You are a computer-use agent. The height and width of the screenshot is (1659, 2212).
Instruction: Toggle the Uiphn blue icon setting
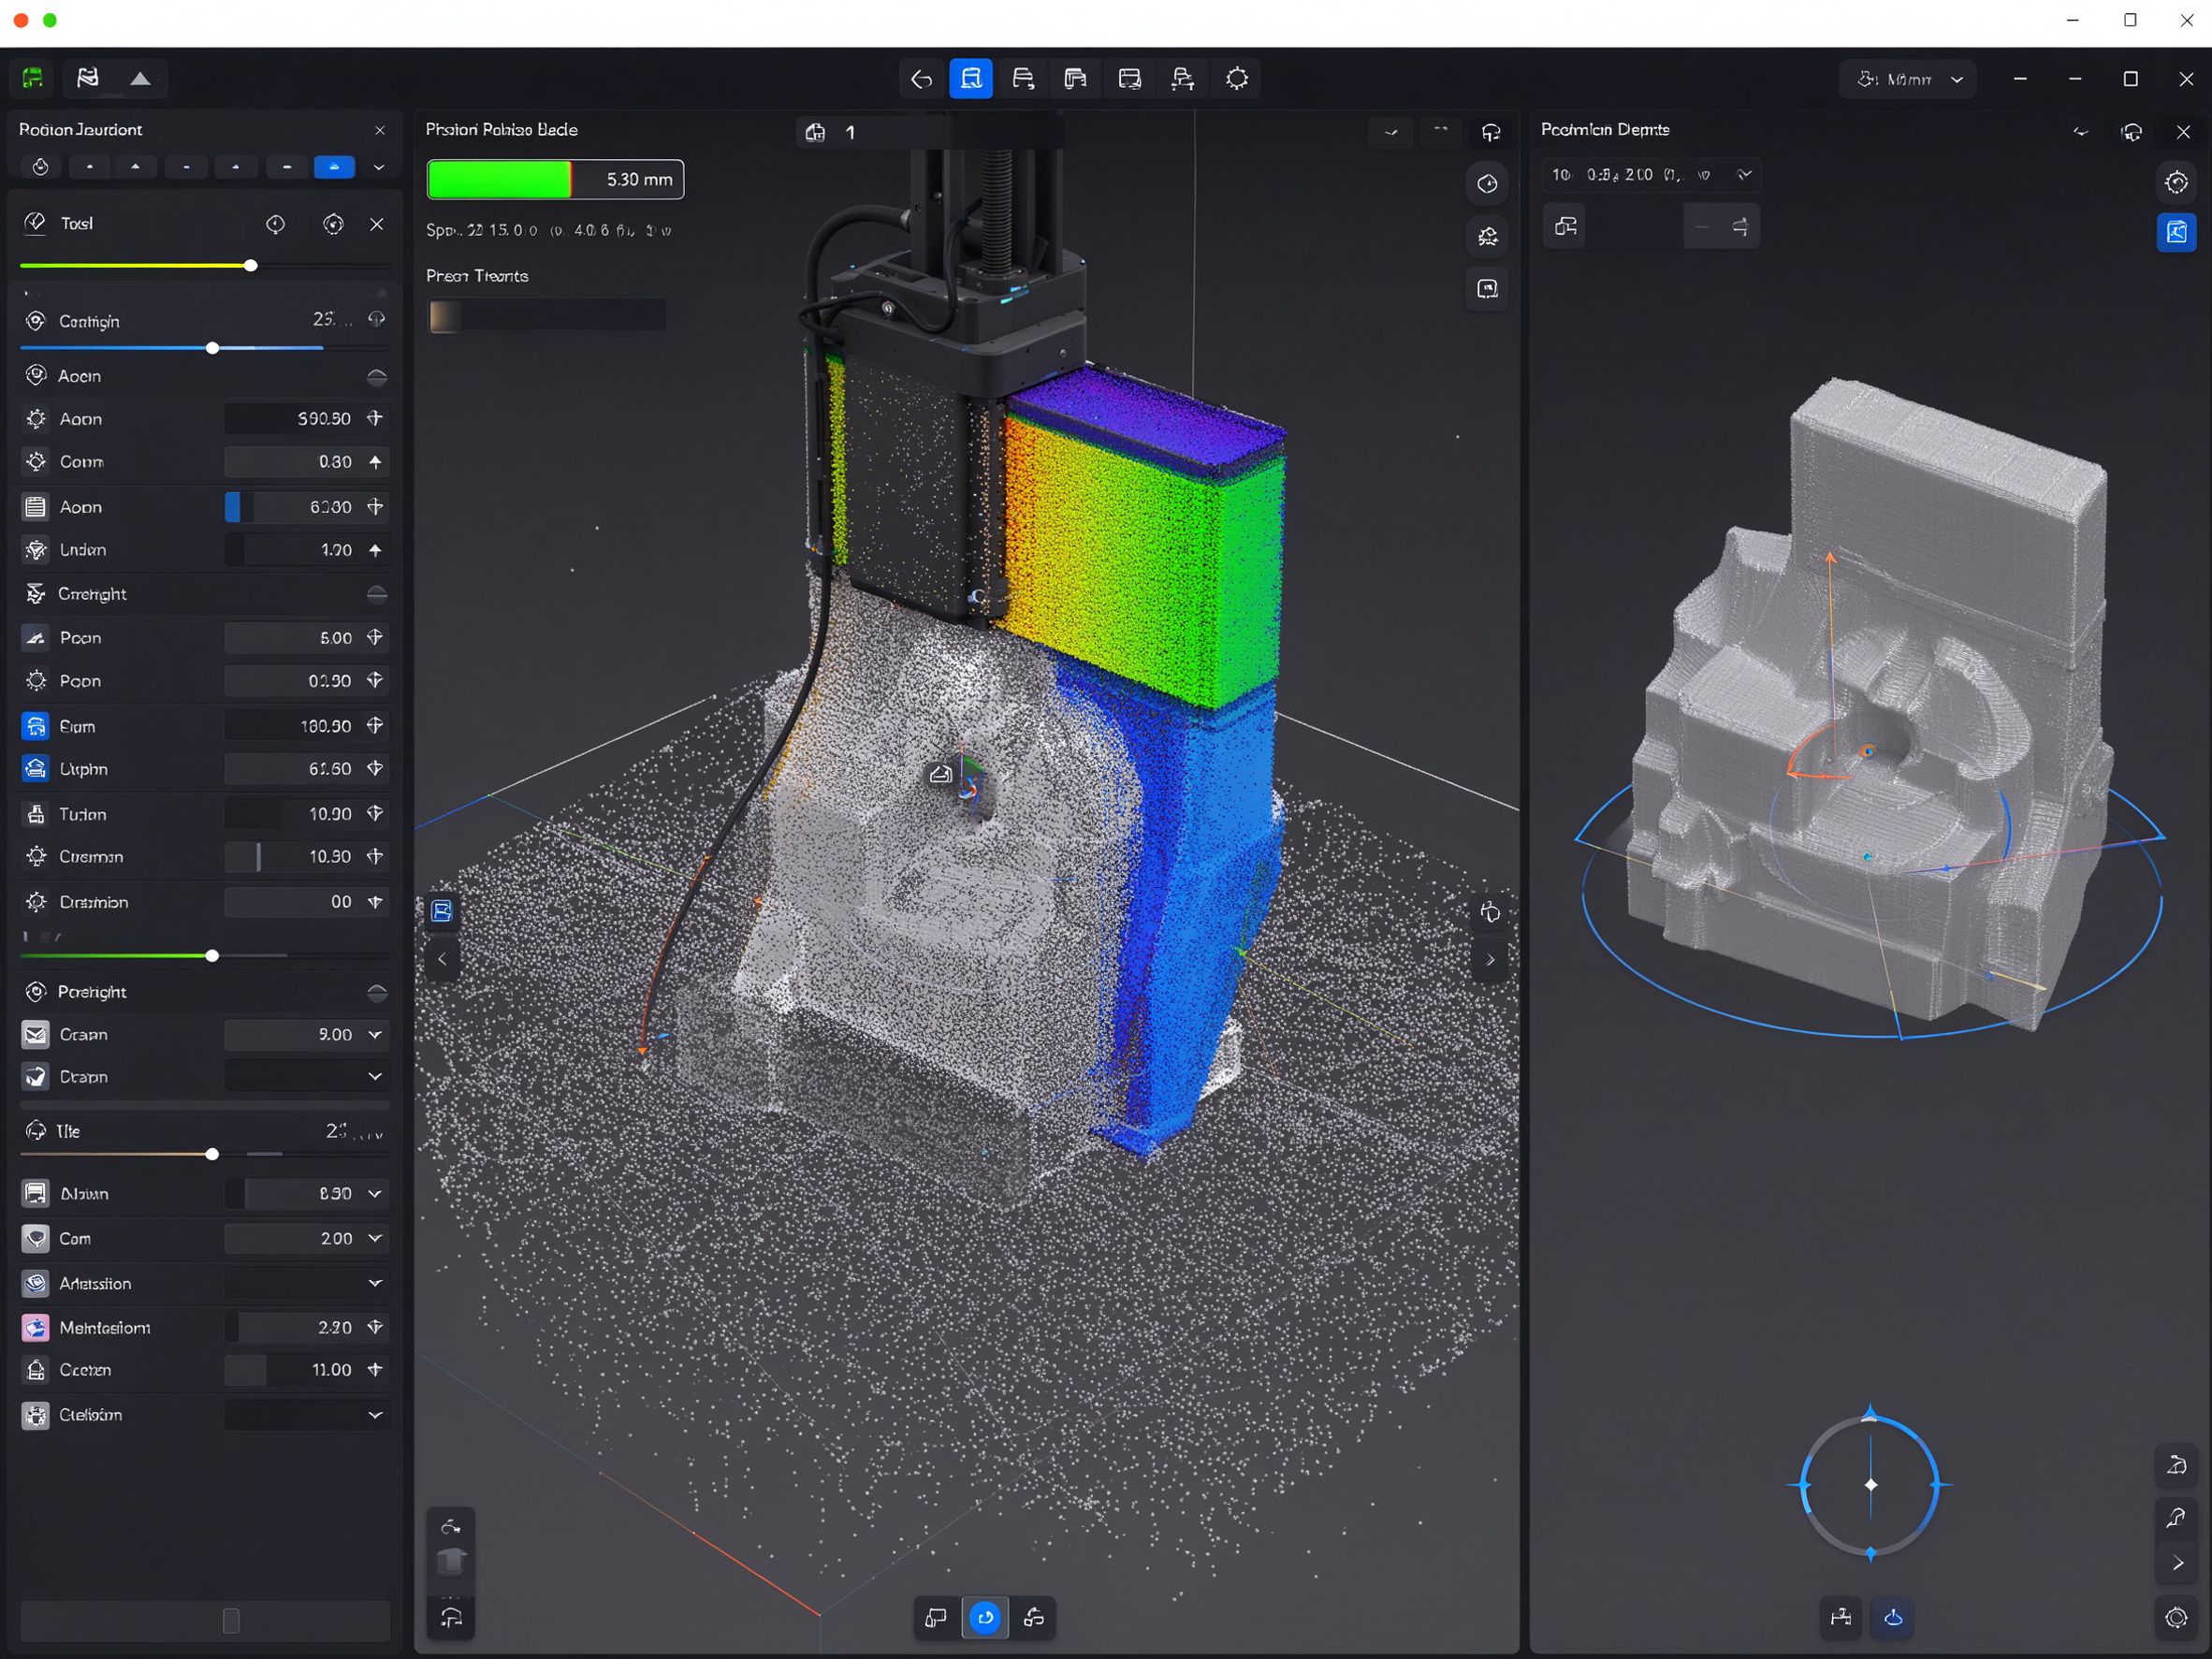tap(35, 769)
